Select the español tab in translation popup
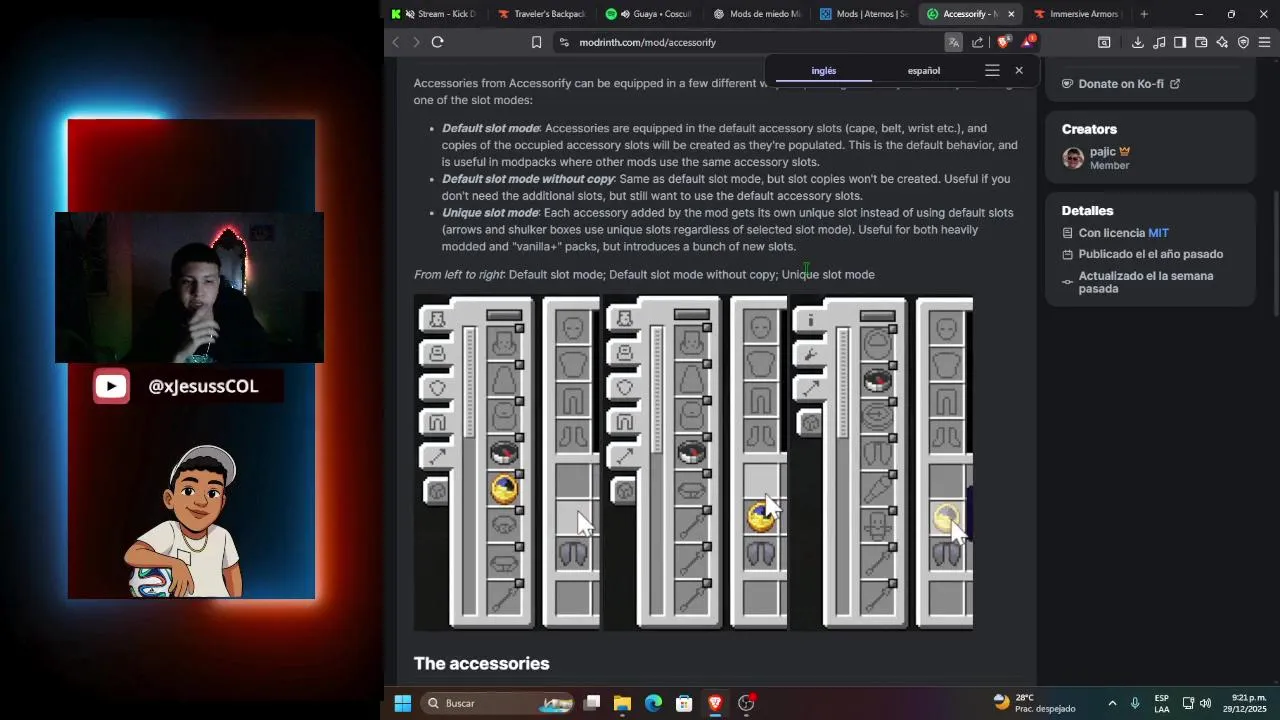Screen dimensions: 1280x720 coord(924,71)
